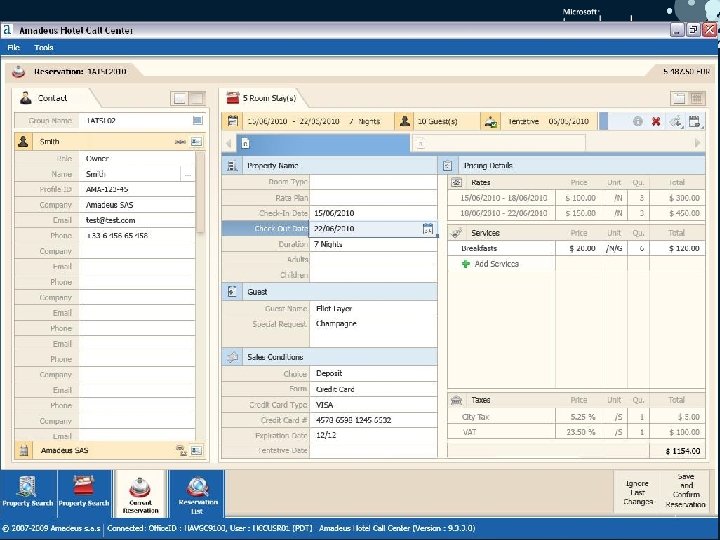The height and width of the screenshot is (540, 720).
Task: Click the Clause field Deposit
Action: tap(373, 373)
